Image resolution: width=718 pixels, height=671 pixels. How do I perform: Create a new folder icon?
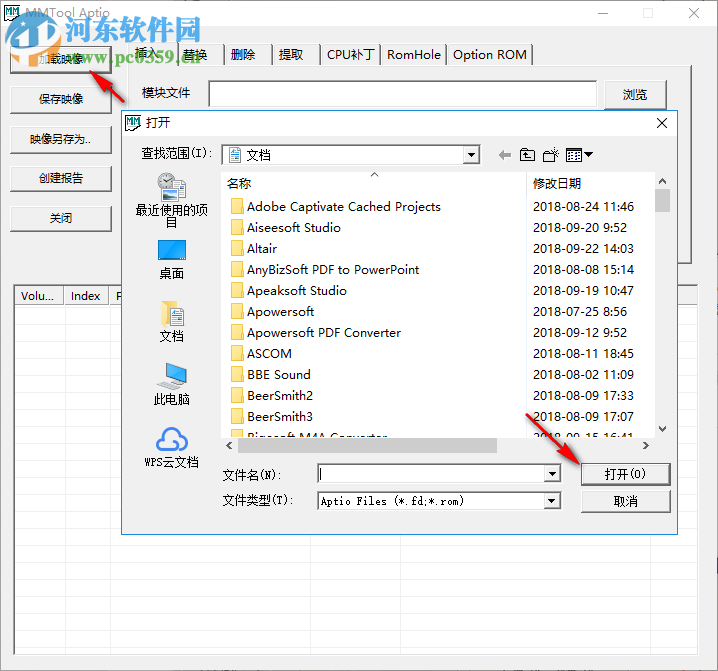(x=550, y=155)
